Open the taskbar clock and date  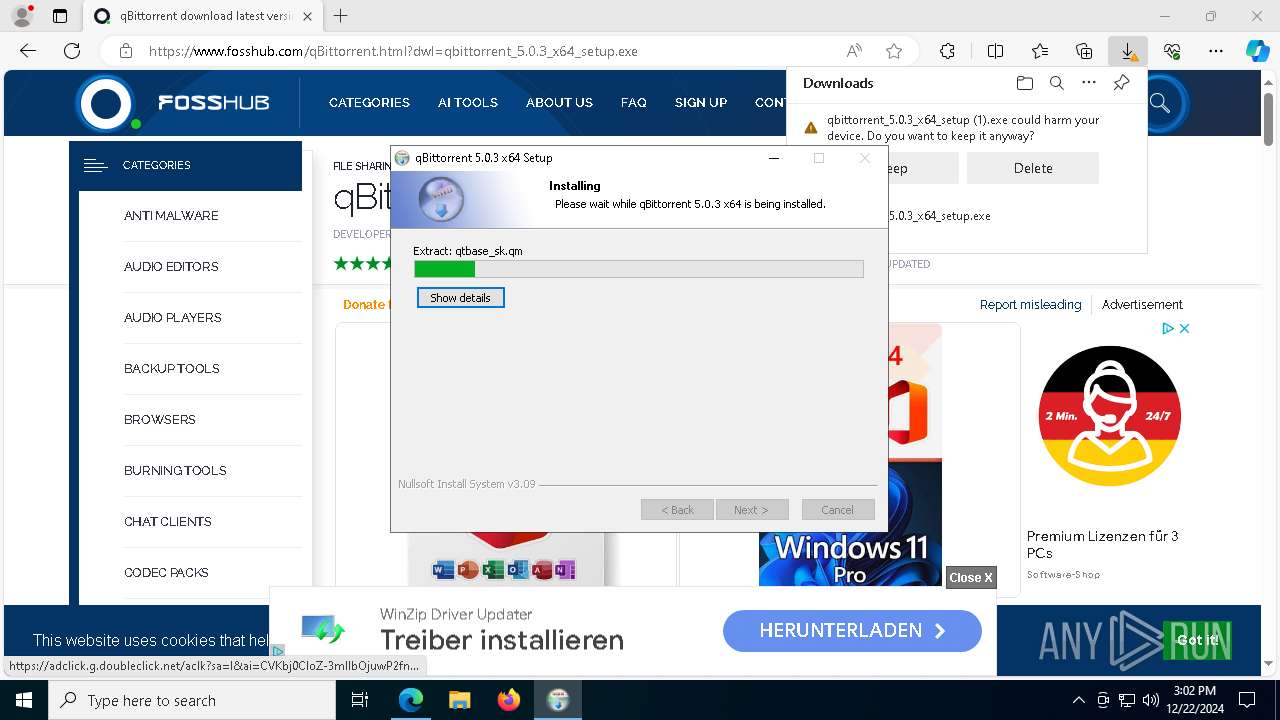click(x=1194, y=700)
